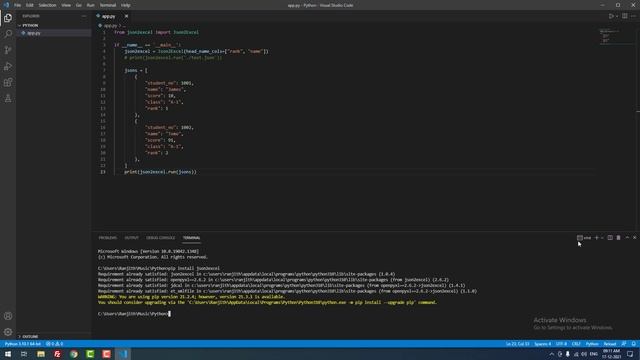Open the Run menu
This screenshot has height=360, width=640.
[91, 5]
